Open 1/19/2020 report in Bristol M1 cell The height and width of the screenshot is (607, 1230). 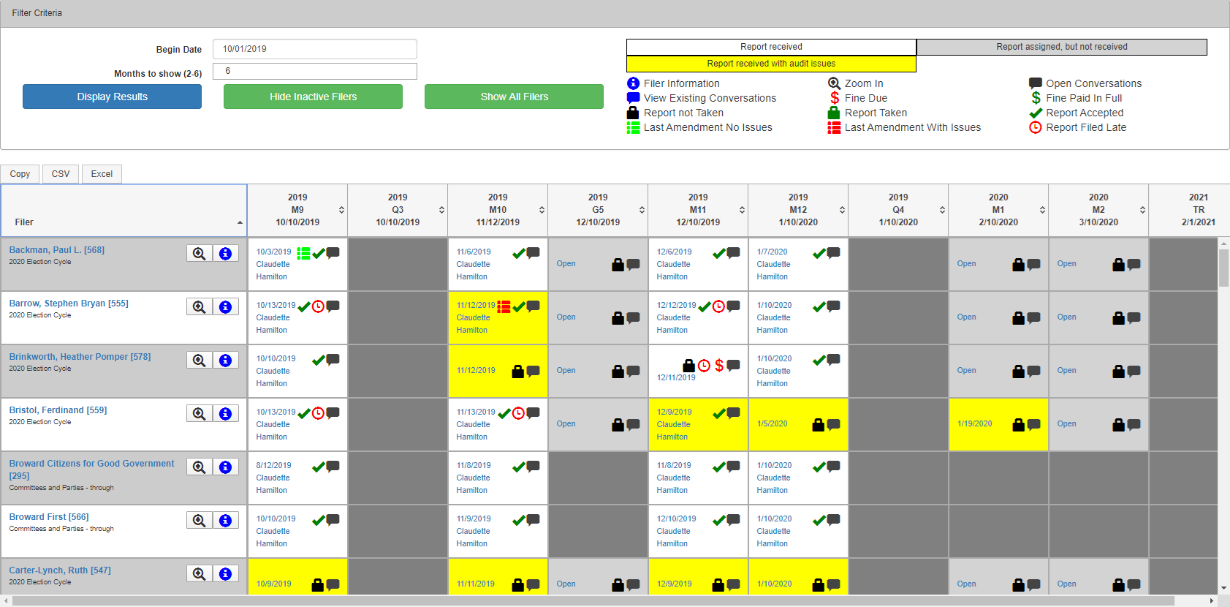click(975, 423)
